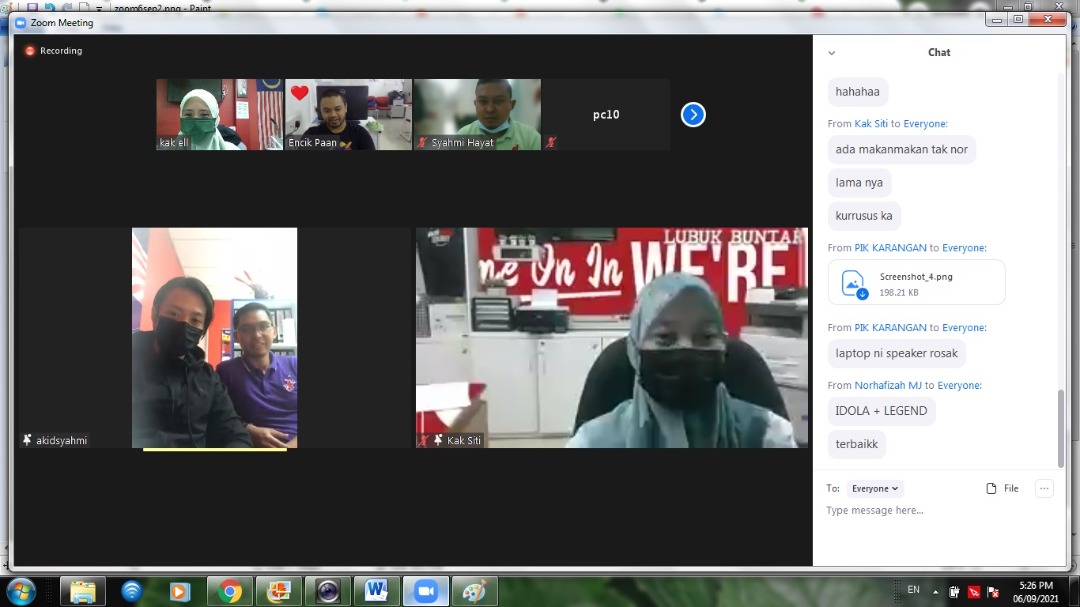This screenshot has width=1080, height=607.
Task: Collapse the Chat panel chevron
Action: tap(831, 53)
